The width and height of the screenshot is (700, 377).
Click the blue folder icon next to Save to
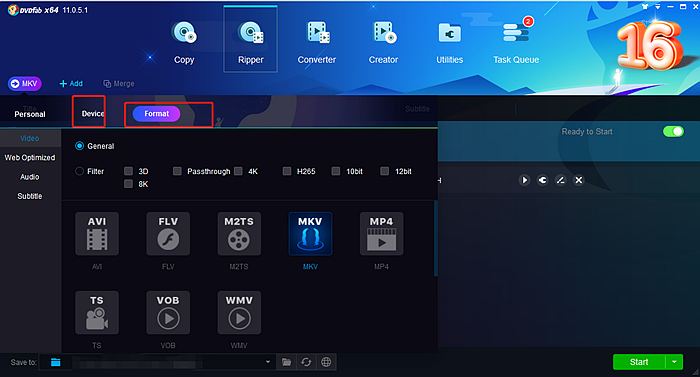pos(55,362)
